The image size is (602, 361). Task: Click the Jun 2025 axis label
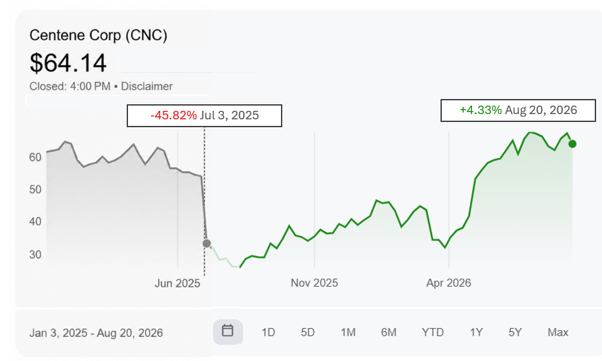(x=177, y=283)
